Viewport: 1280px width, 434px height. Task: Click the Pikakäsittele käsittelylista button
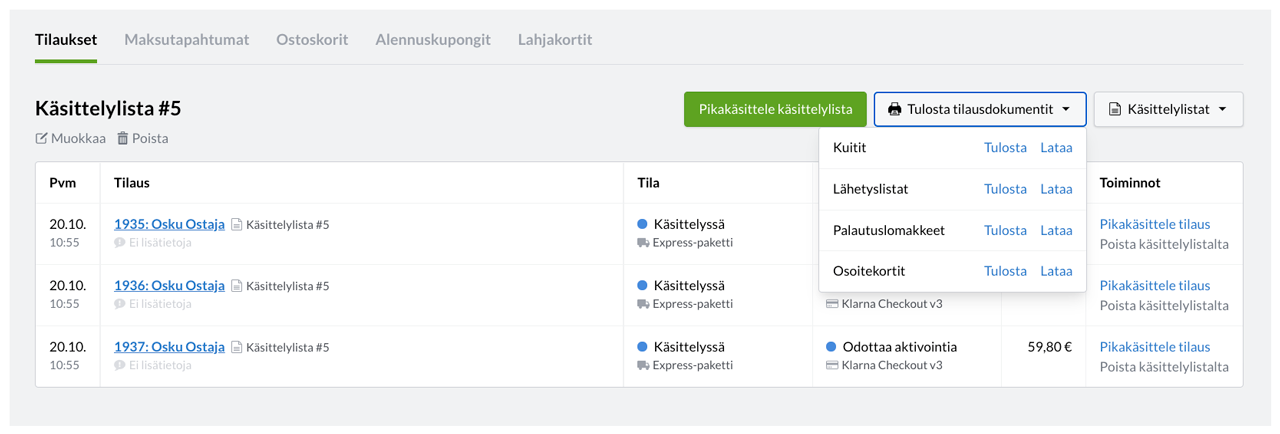point(775,109)
